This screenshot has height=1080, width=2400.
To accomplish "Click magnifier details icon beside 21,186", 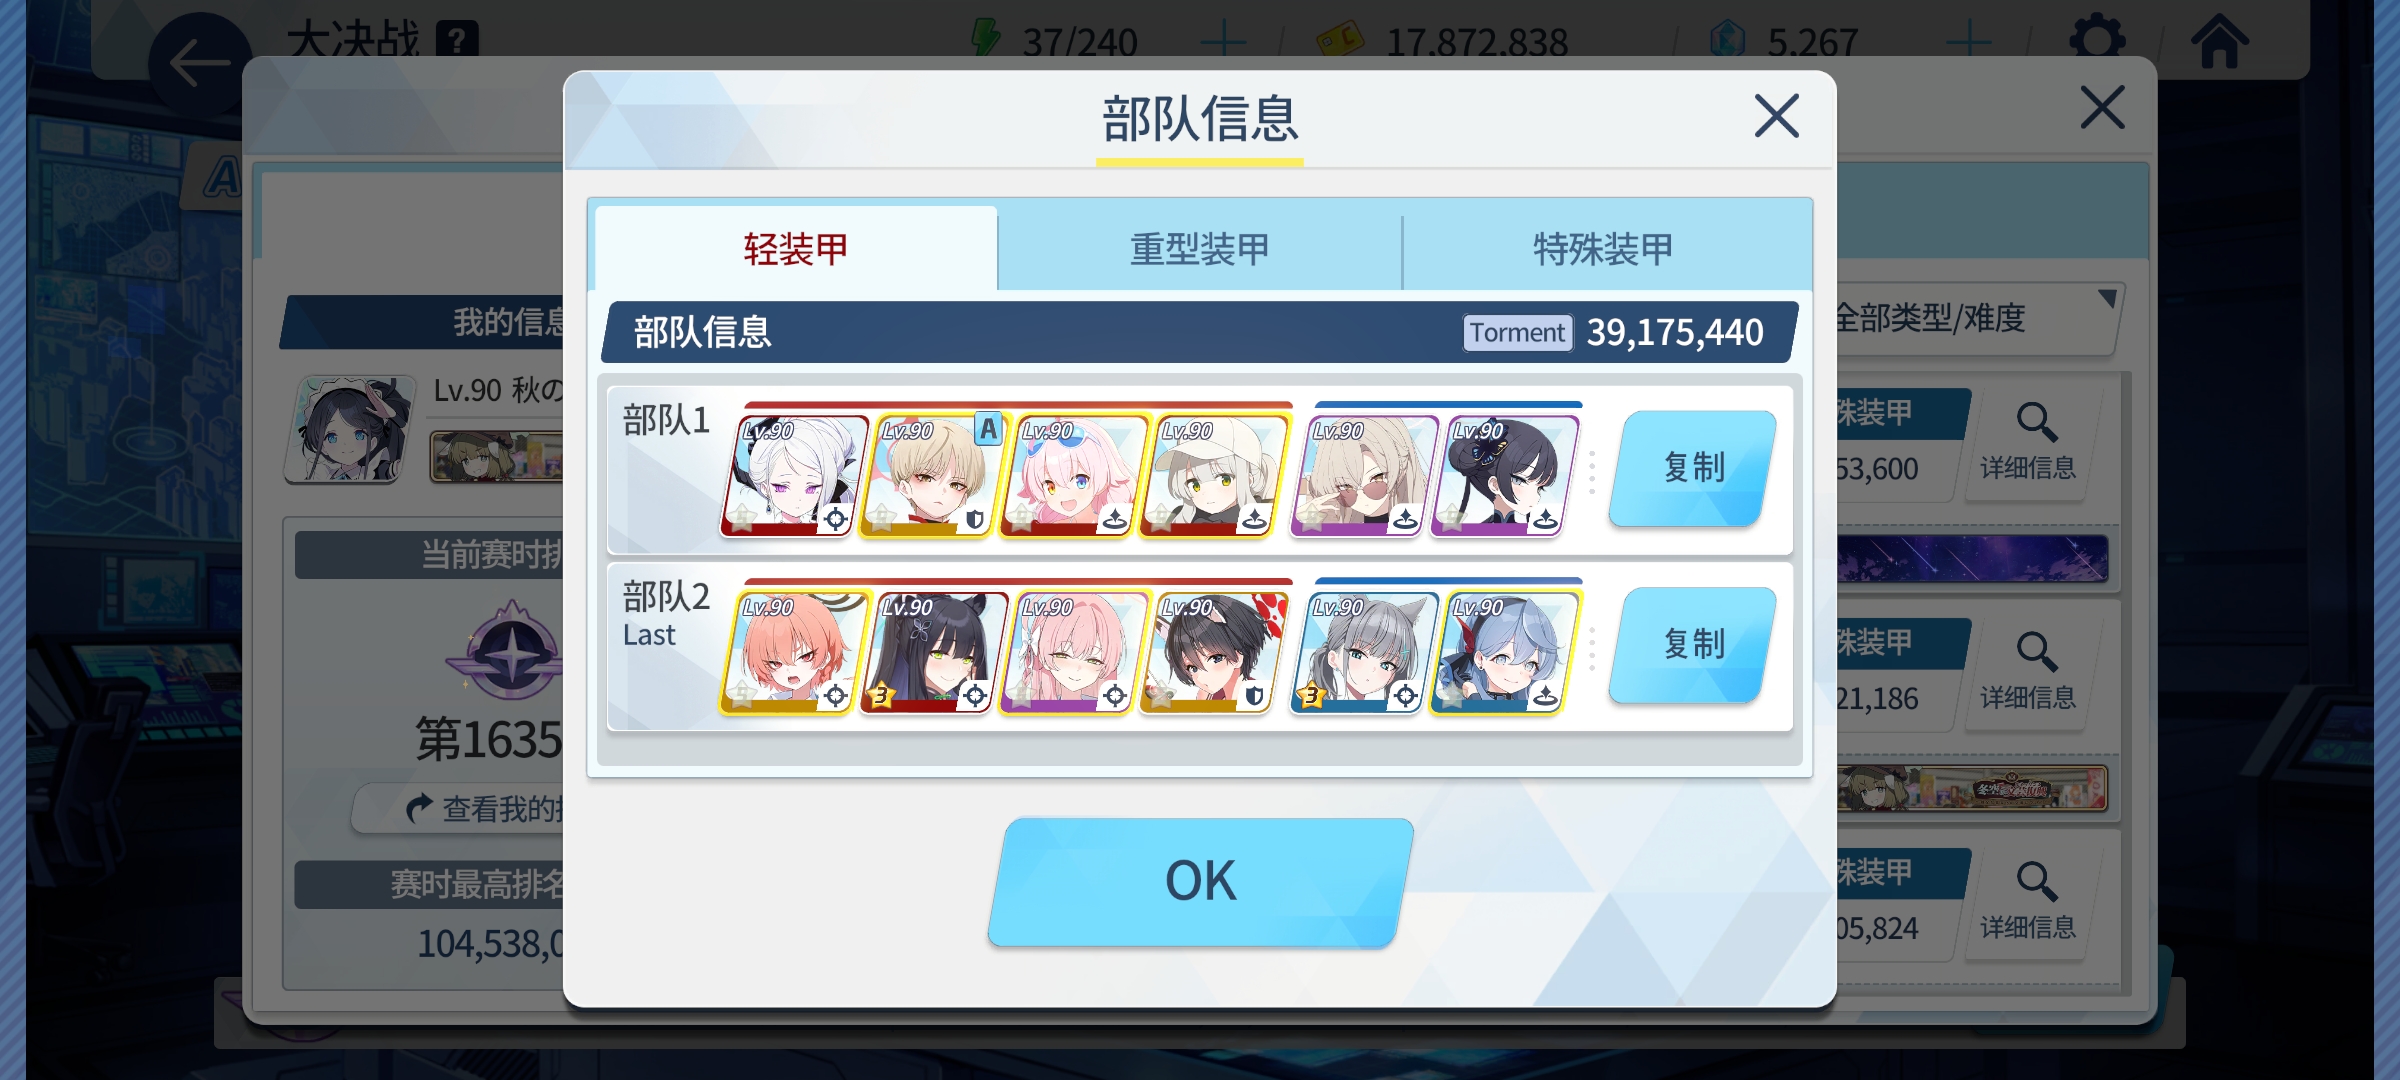I will [x=2028, y=671].
